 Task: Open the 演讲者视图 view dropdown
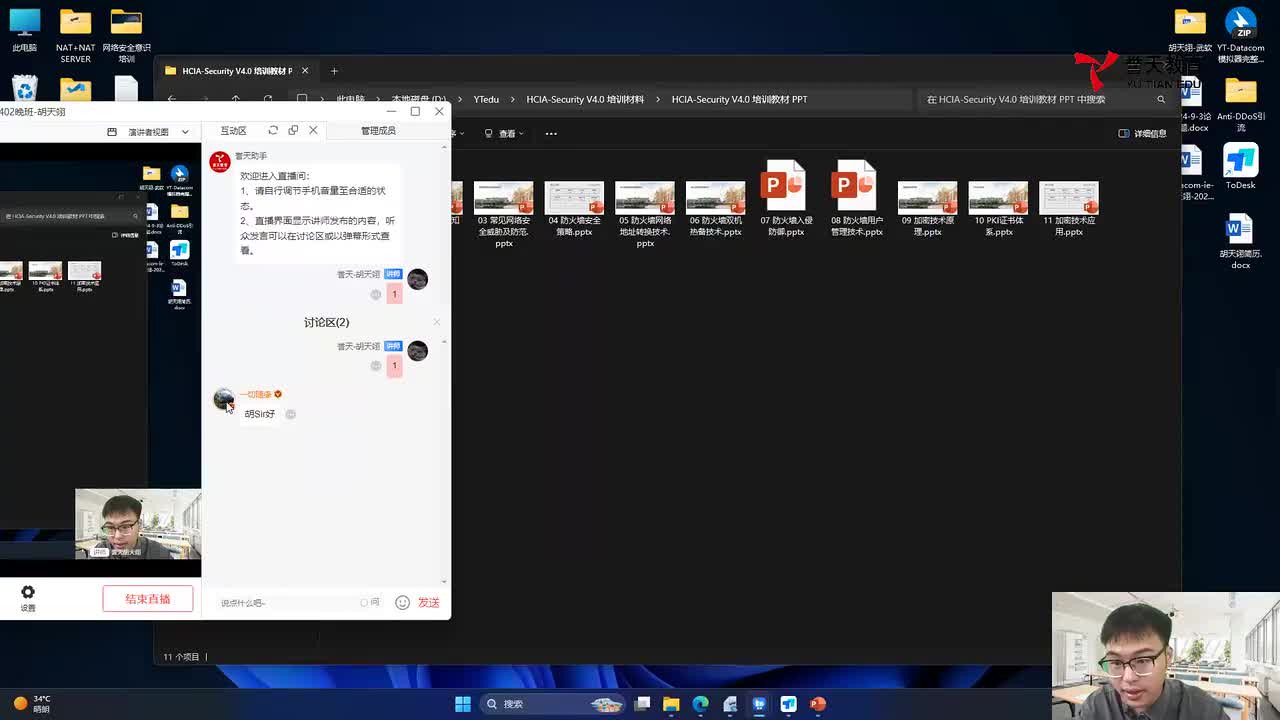[x=159, y=132]
